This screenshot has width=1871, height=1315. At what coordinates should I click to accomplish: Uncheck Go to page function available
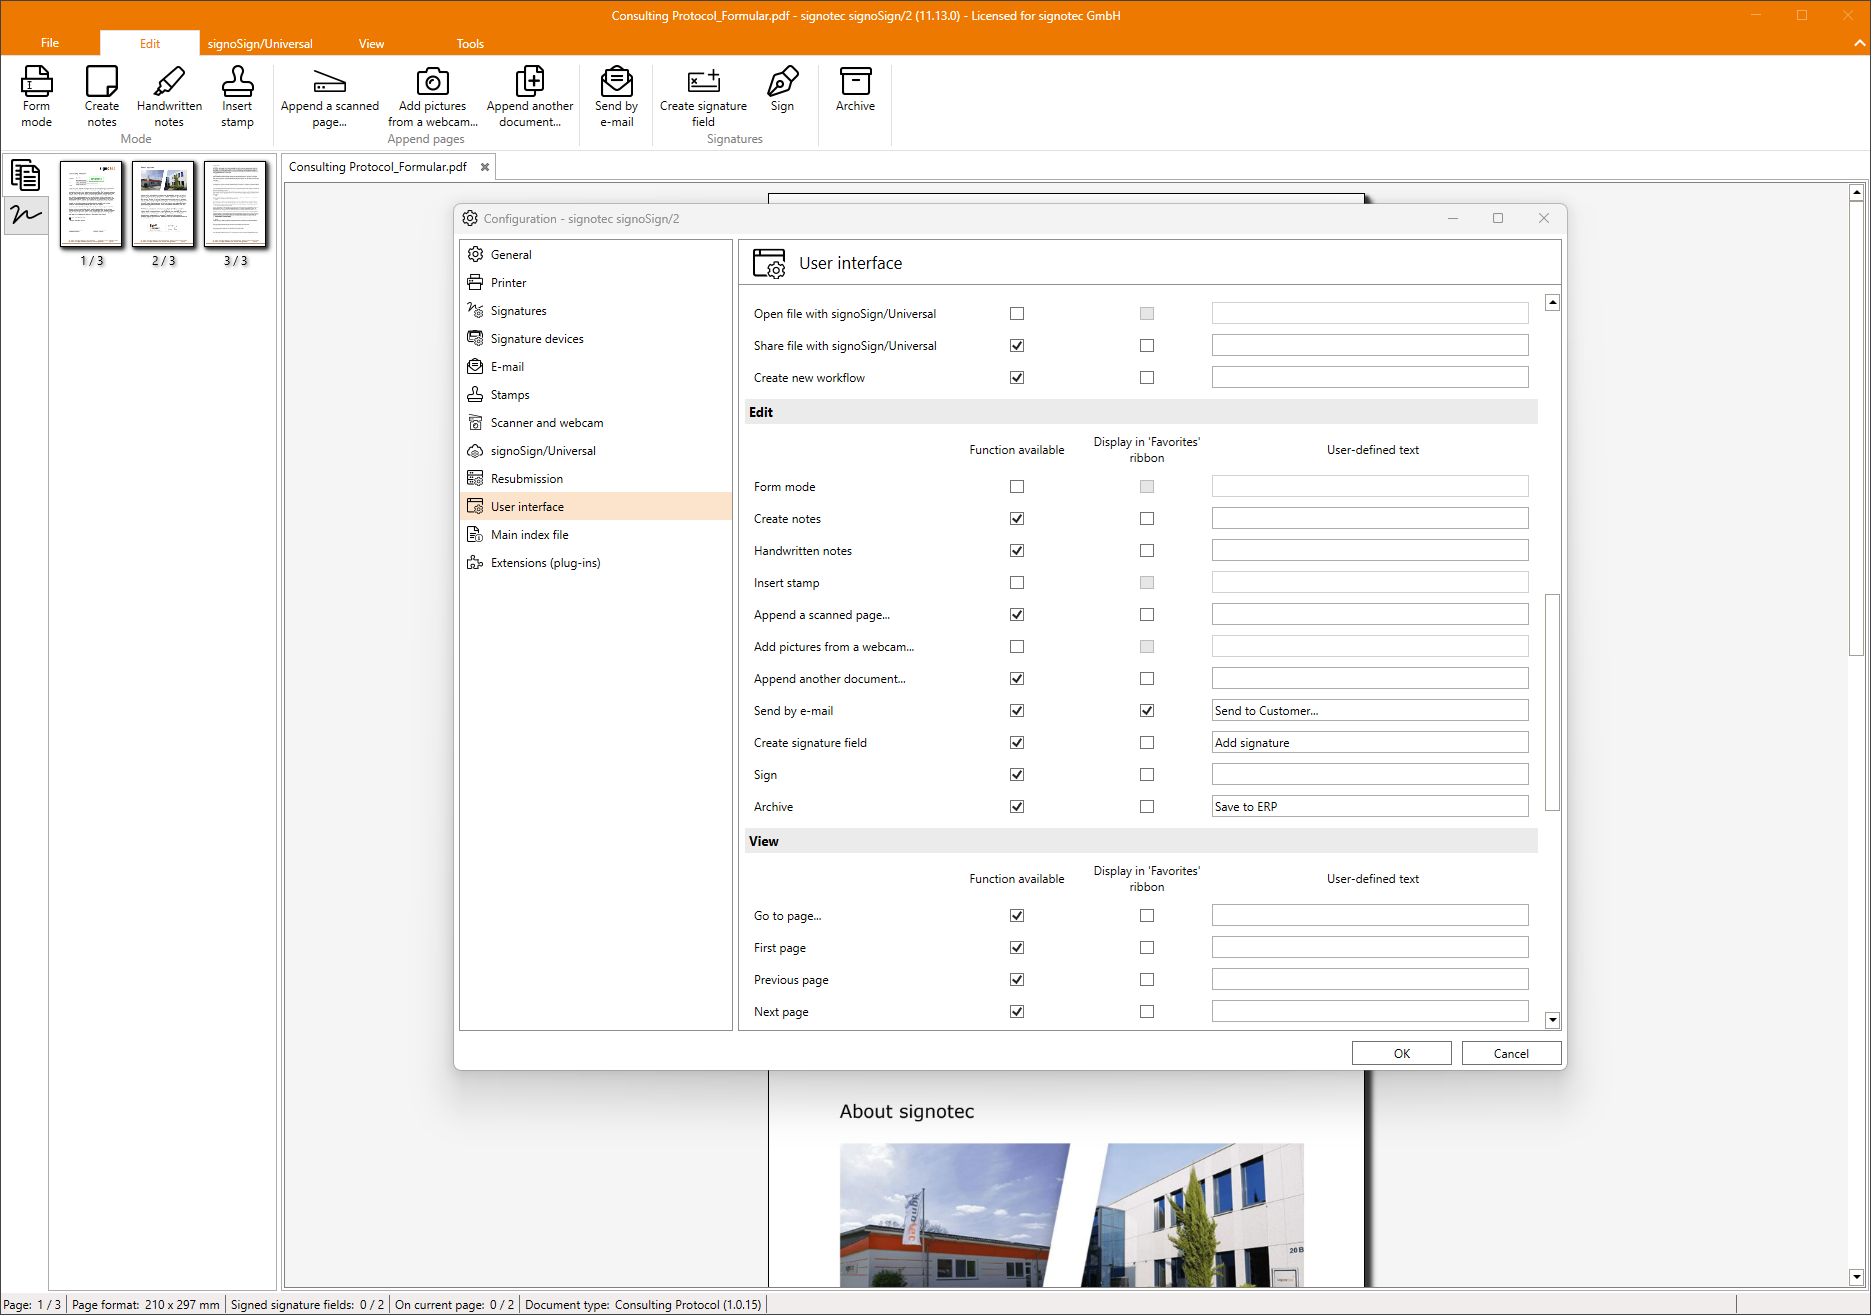(x=1017, y=916)
